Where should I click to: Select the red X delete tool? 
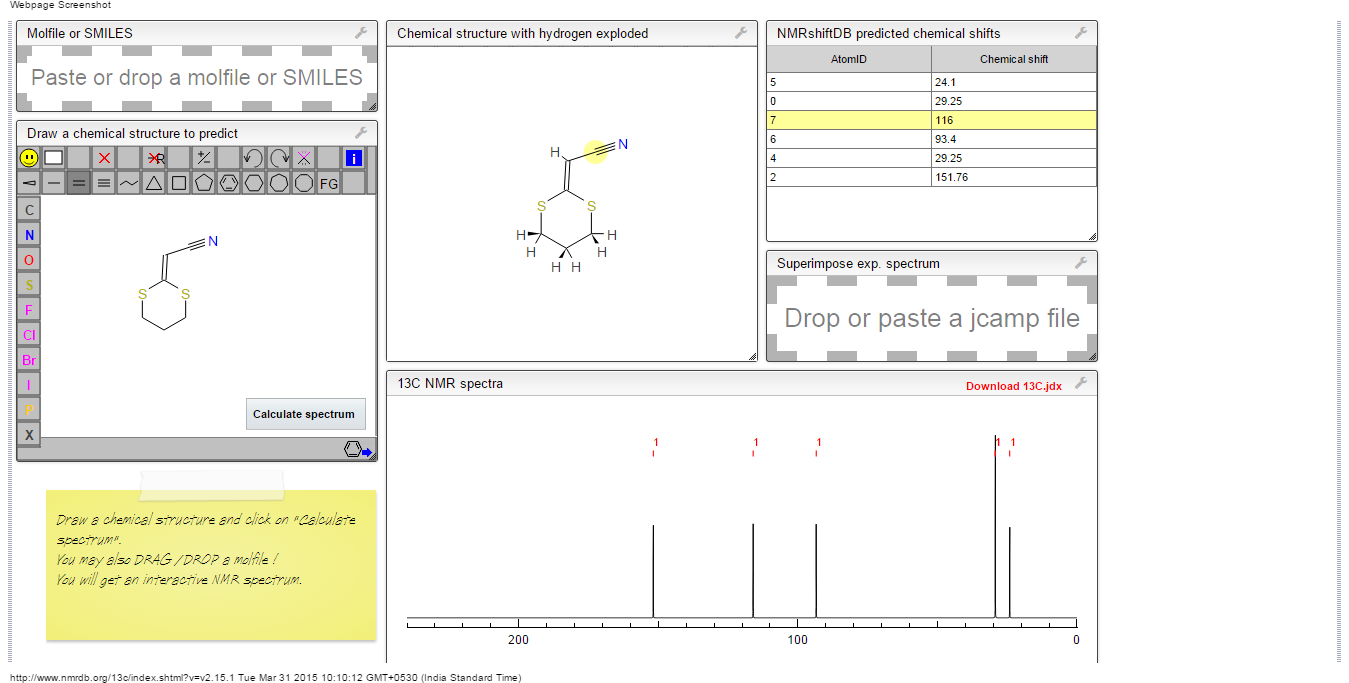[104, 158]
